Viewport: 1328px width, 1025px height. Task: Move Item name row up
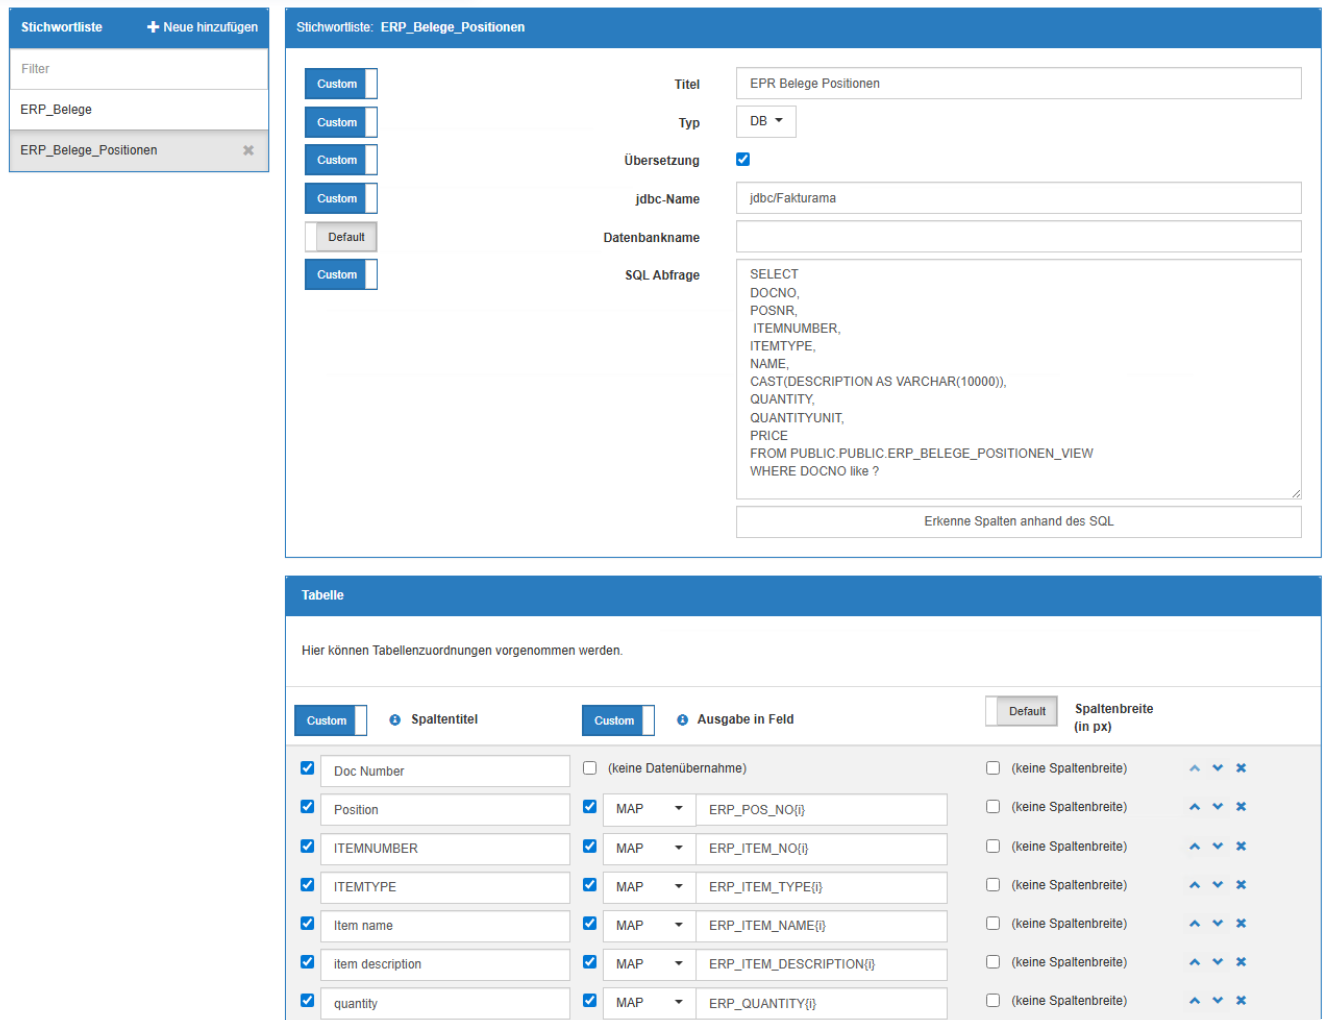(1194, 924)
